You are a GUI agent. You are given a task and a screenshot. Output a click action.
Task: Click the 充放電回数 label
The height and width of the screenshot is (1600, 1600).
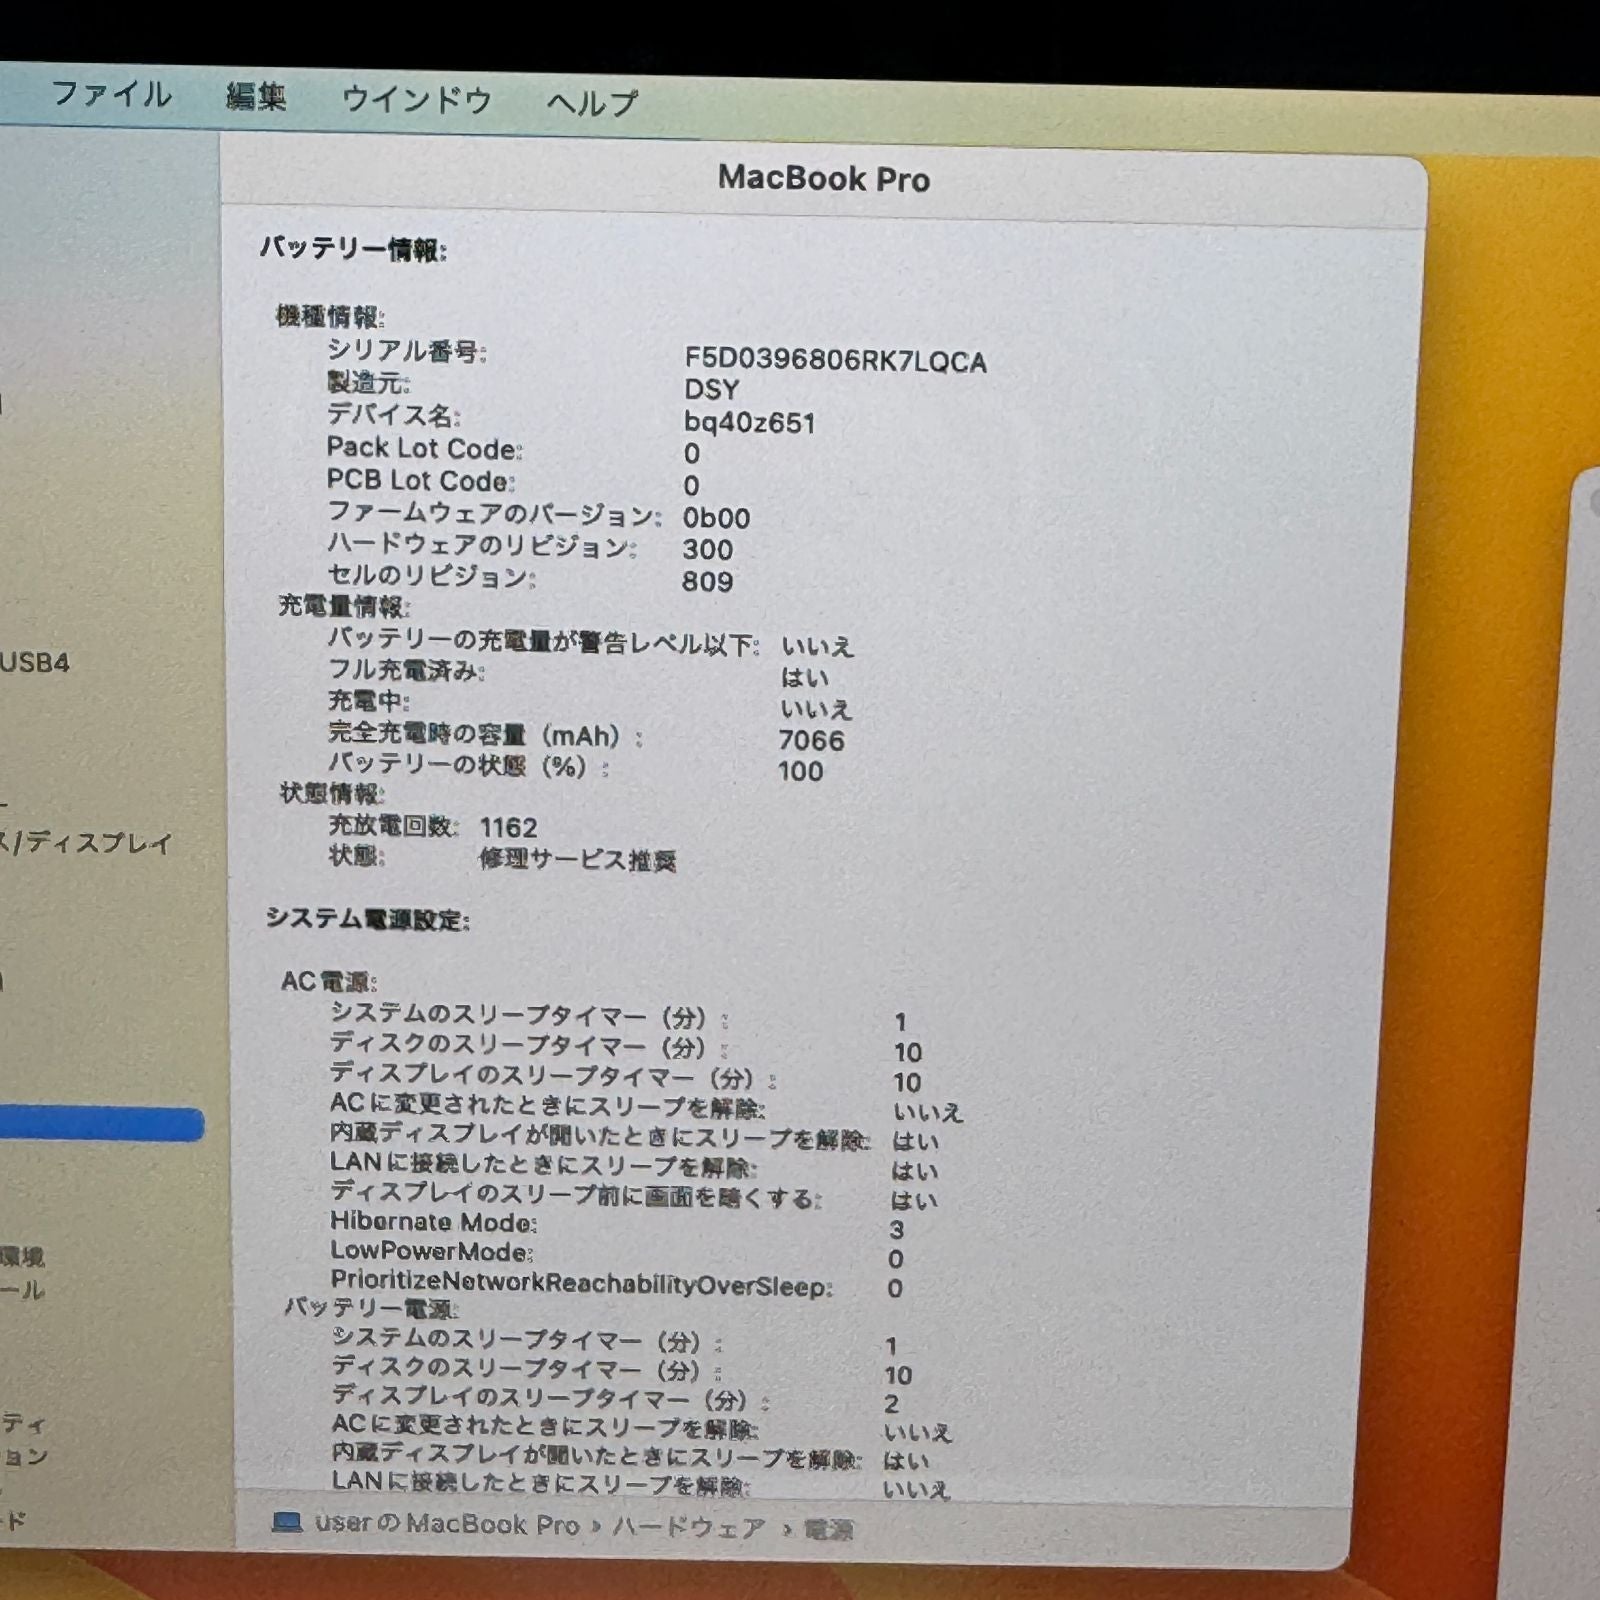click(x=393, y=825)
